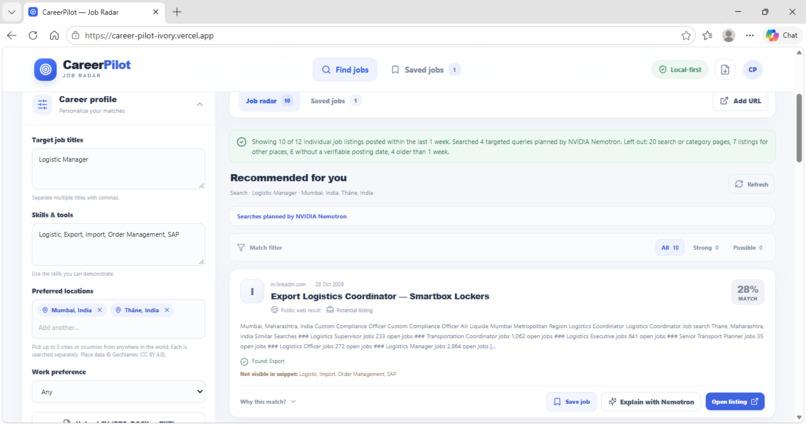This screenshot has width=806, height=425.
Task: Open the CP profile avatar
Action: pyautogui.click(x=753, y=69)
